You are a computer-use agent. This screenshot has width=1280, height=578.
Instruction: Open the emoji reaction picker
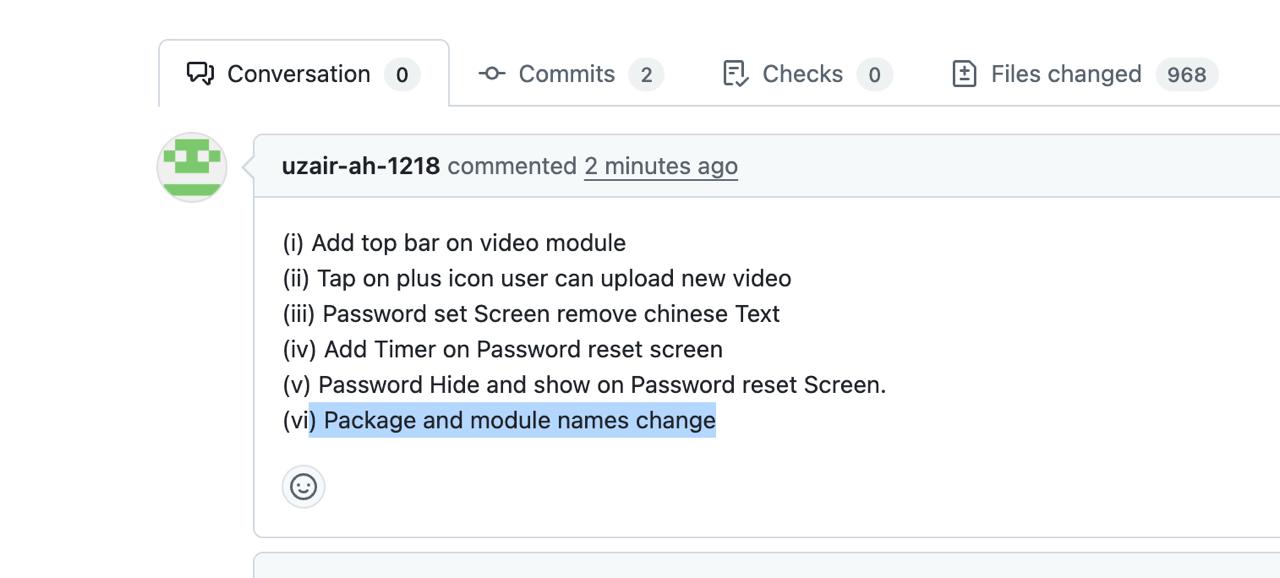point(304,487)
